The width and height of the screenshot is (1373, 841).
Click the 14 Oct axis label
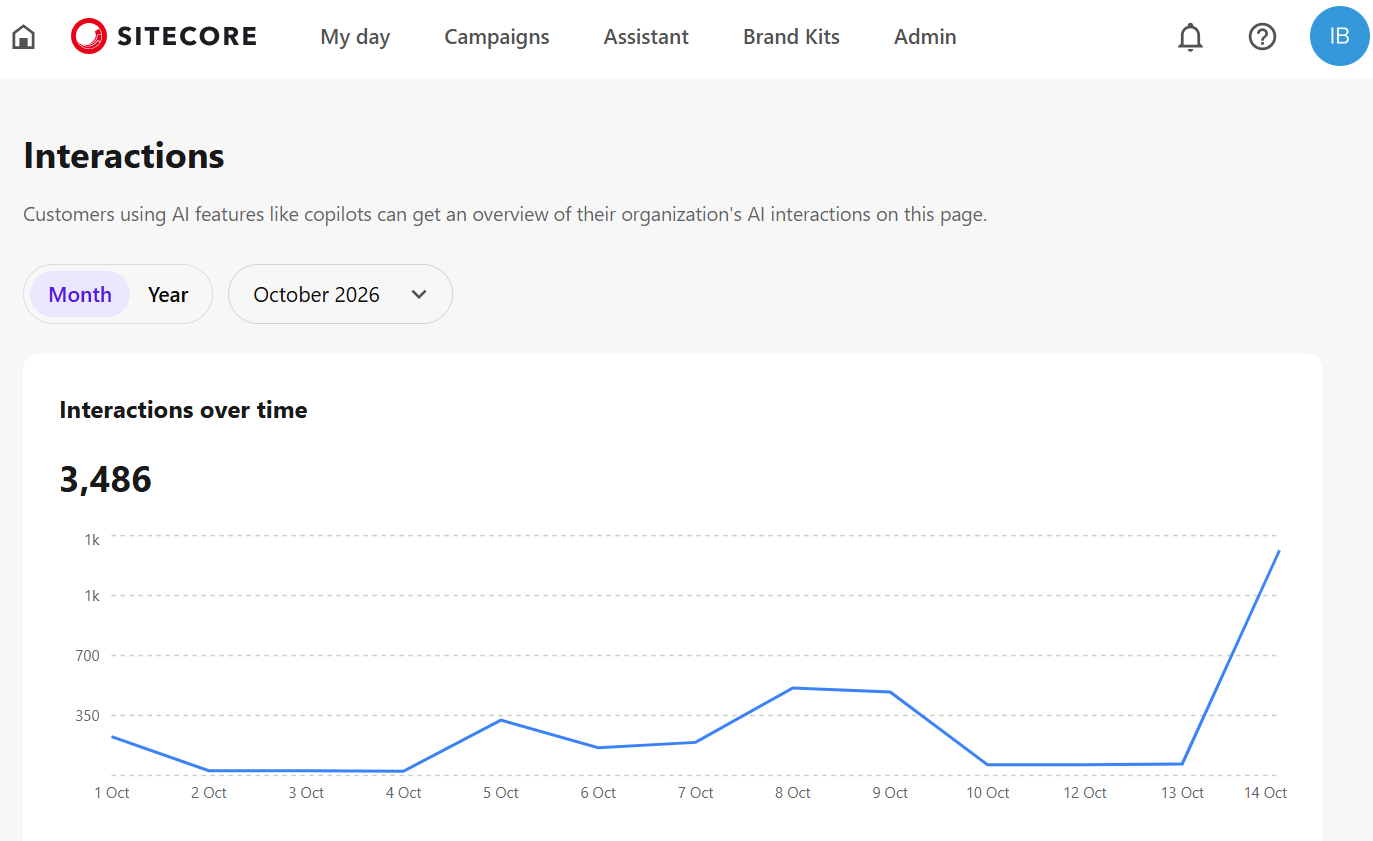tap(1265, 793)
